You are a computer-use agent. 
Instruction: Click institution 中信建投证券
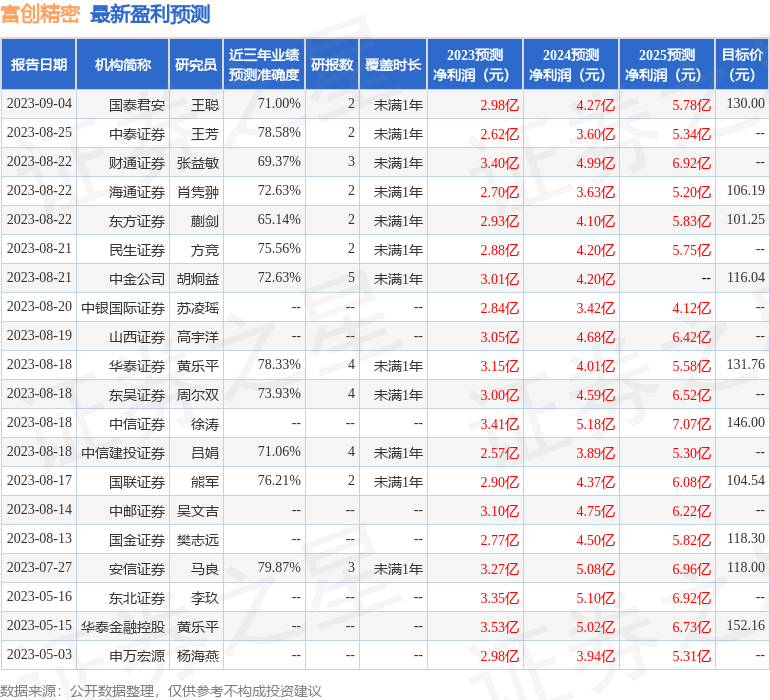[123, 452]
